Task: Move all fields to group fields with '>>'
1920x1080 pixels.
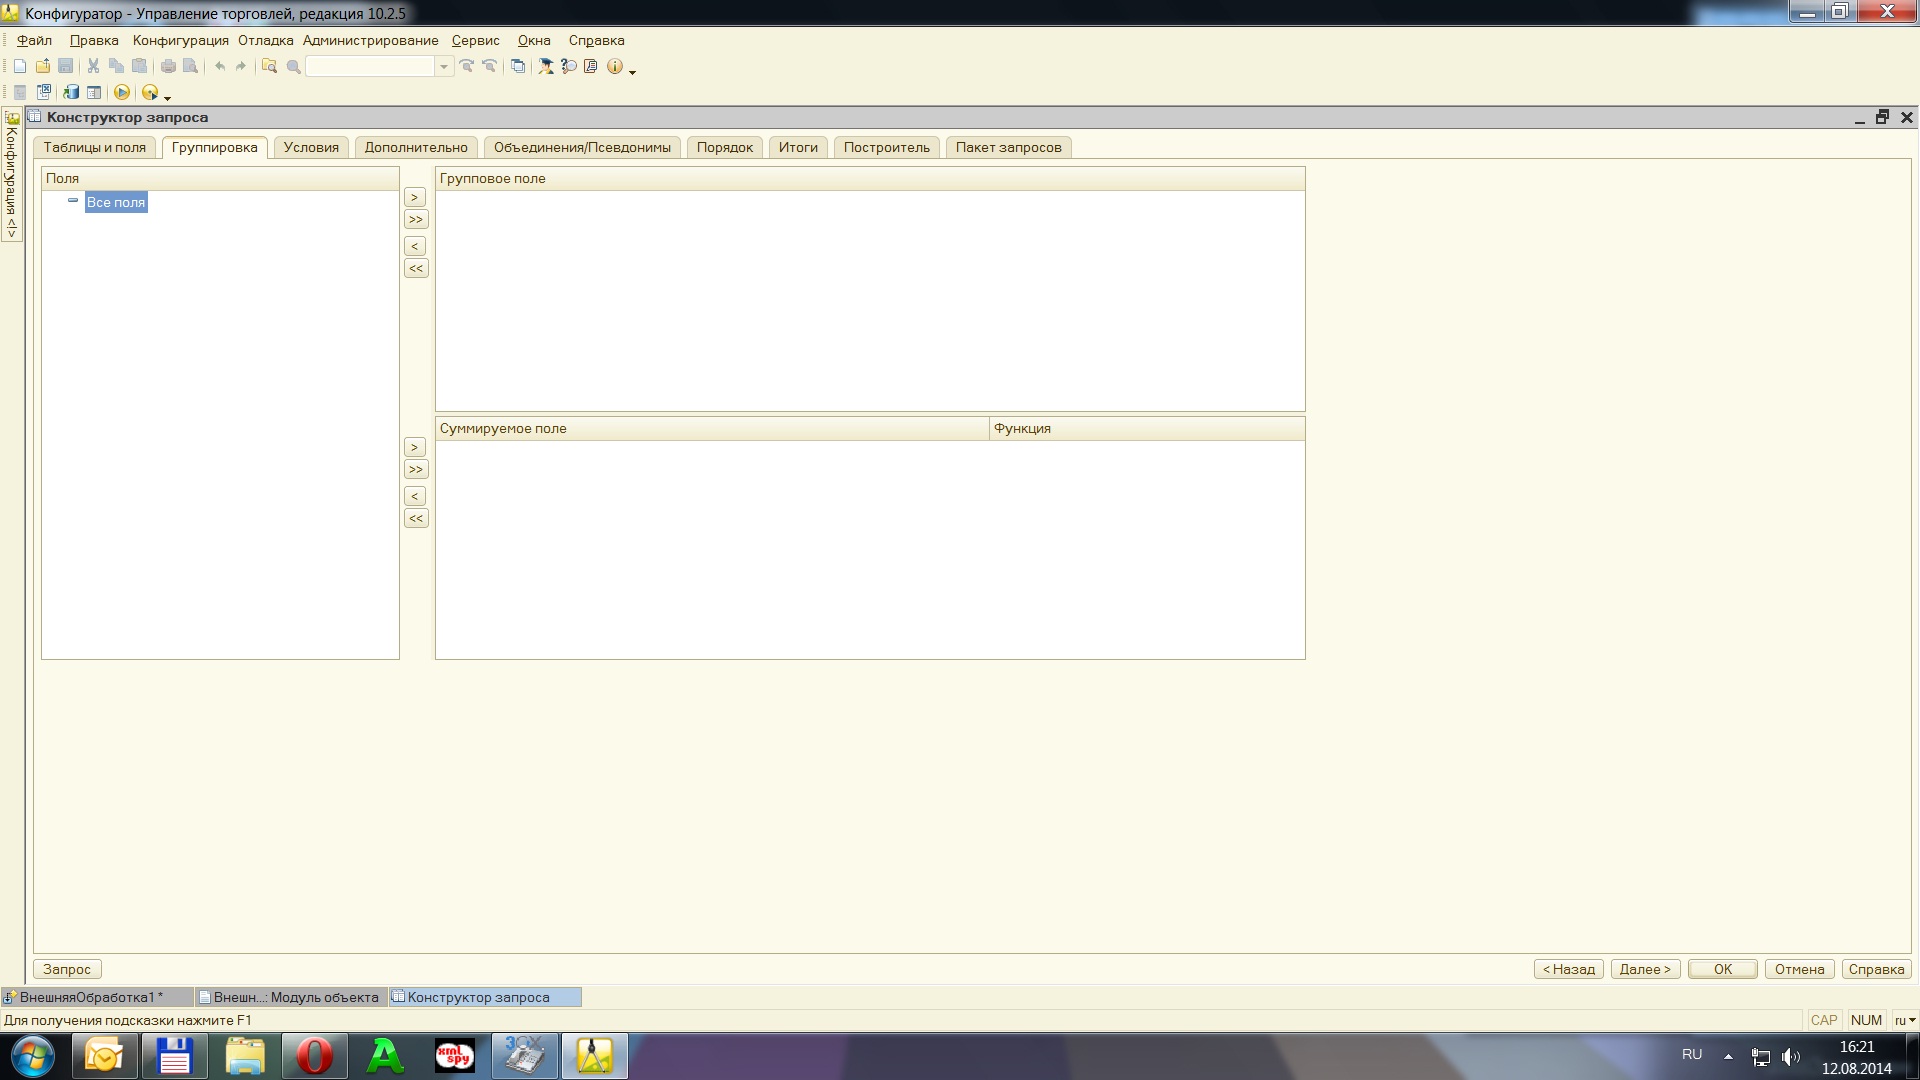Action: (416, 219)
